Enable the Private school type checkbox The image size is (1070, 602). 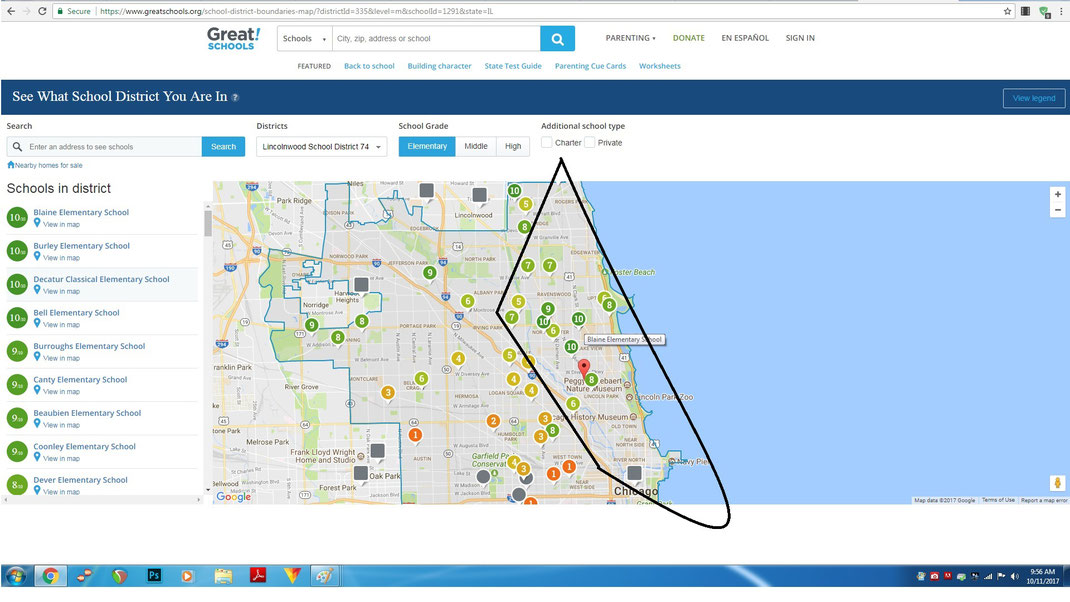point(590,143)
